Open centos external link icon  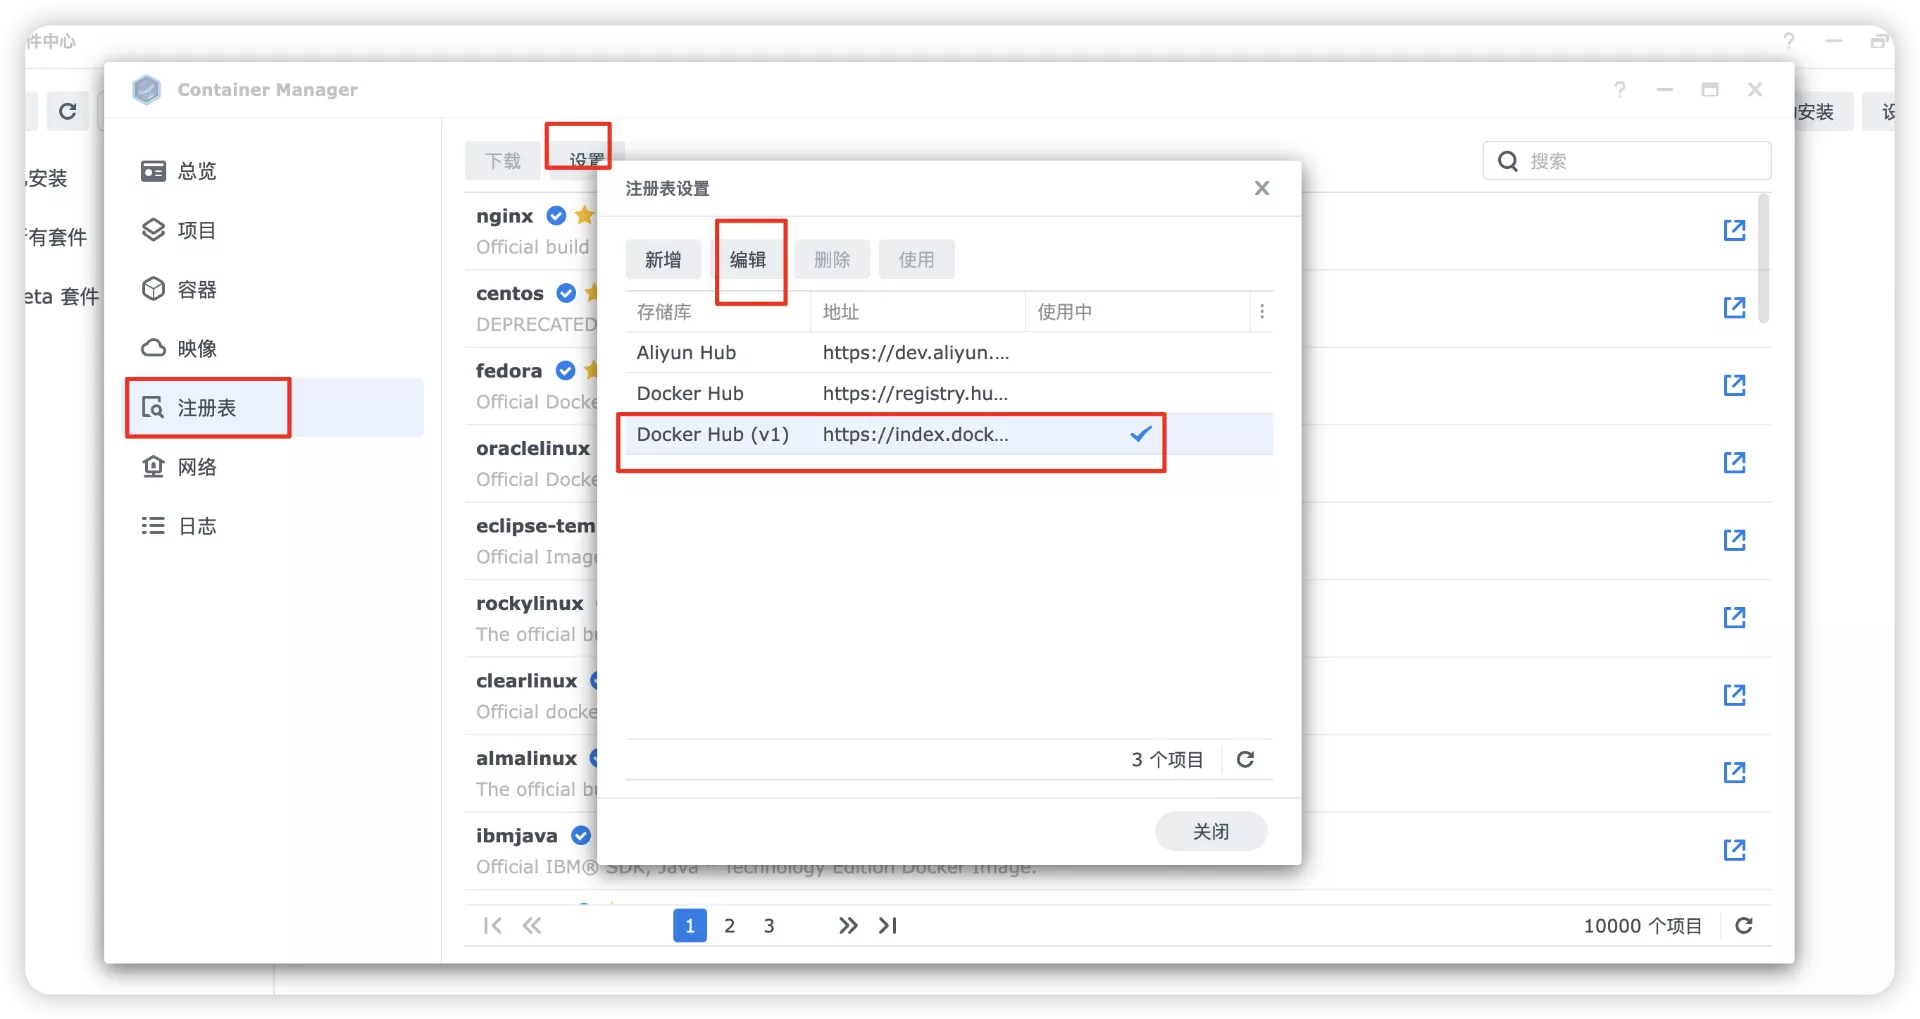[x=1734, y=307]
